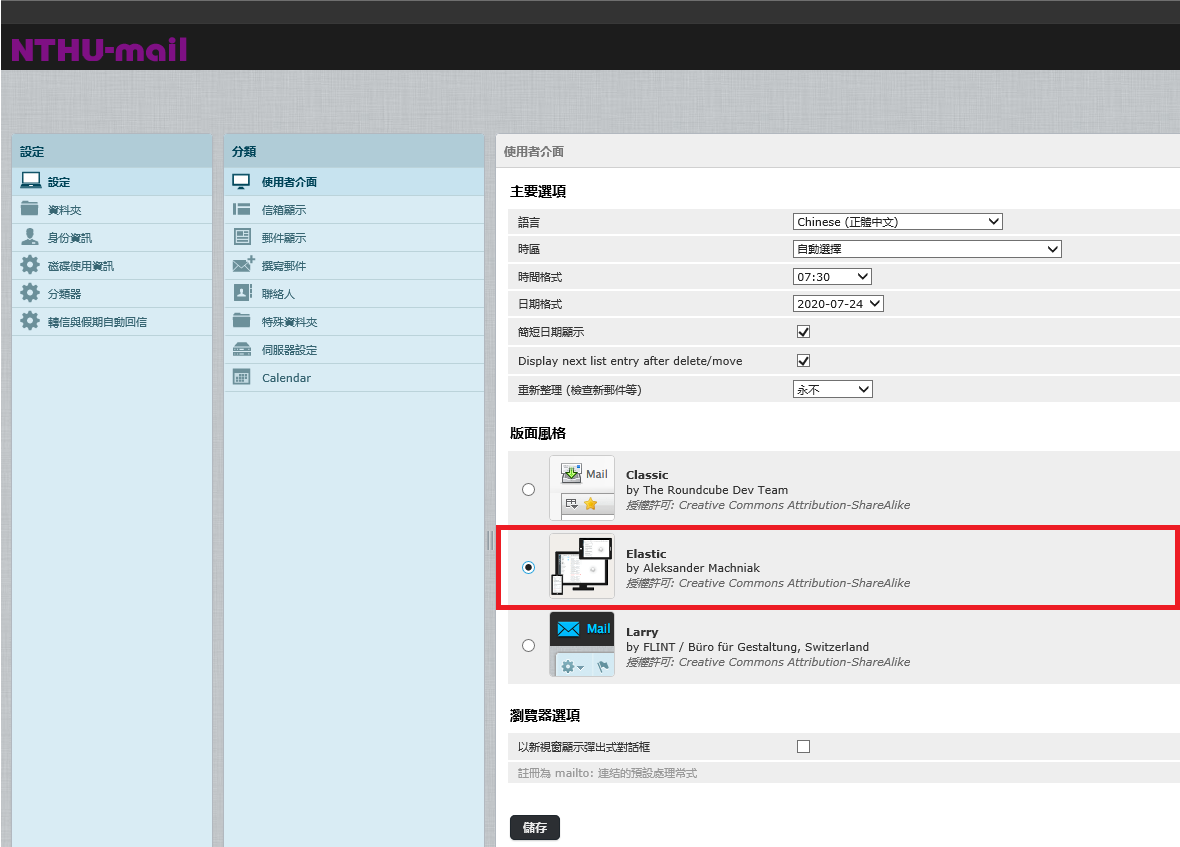This screenshot has width=1180, height=847.
Task: Click the gear icon beside 分類器
Action: pos(30,293)
